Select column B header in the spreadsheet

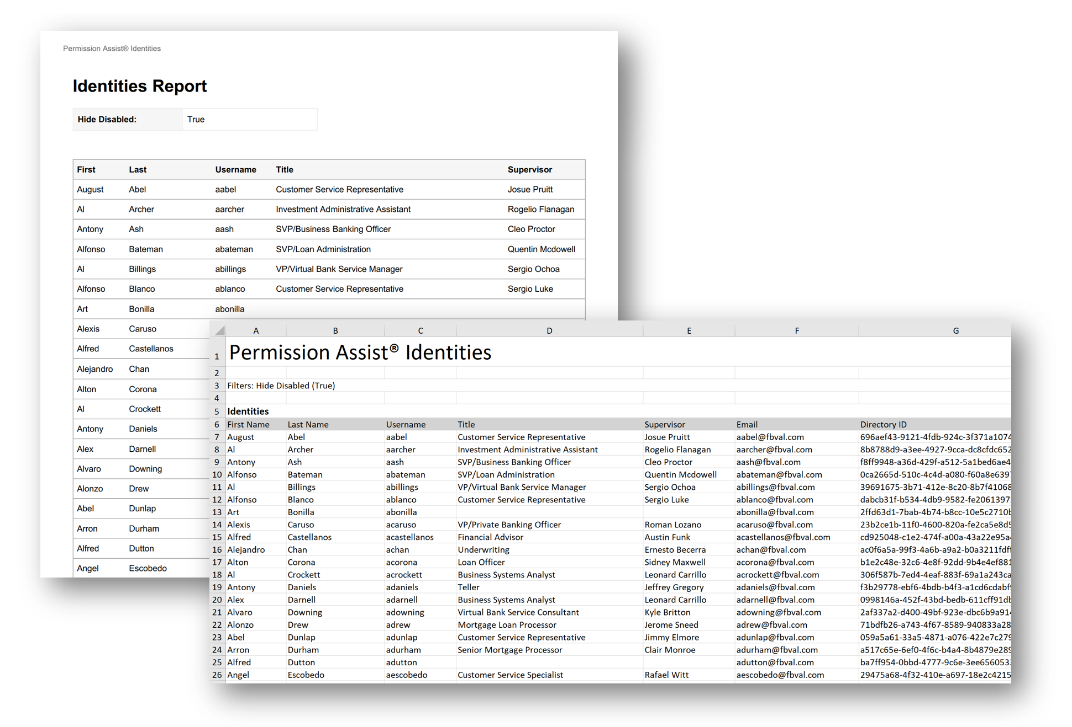tap(335, 331)
